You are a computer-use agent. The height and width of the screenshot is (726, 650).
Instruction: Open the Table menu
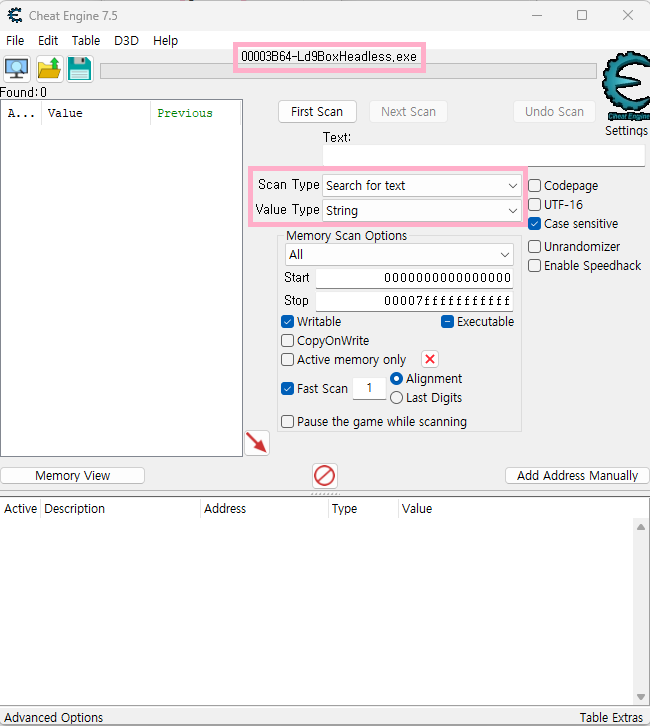(86, 41)
